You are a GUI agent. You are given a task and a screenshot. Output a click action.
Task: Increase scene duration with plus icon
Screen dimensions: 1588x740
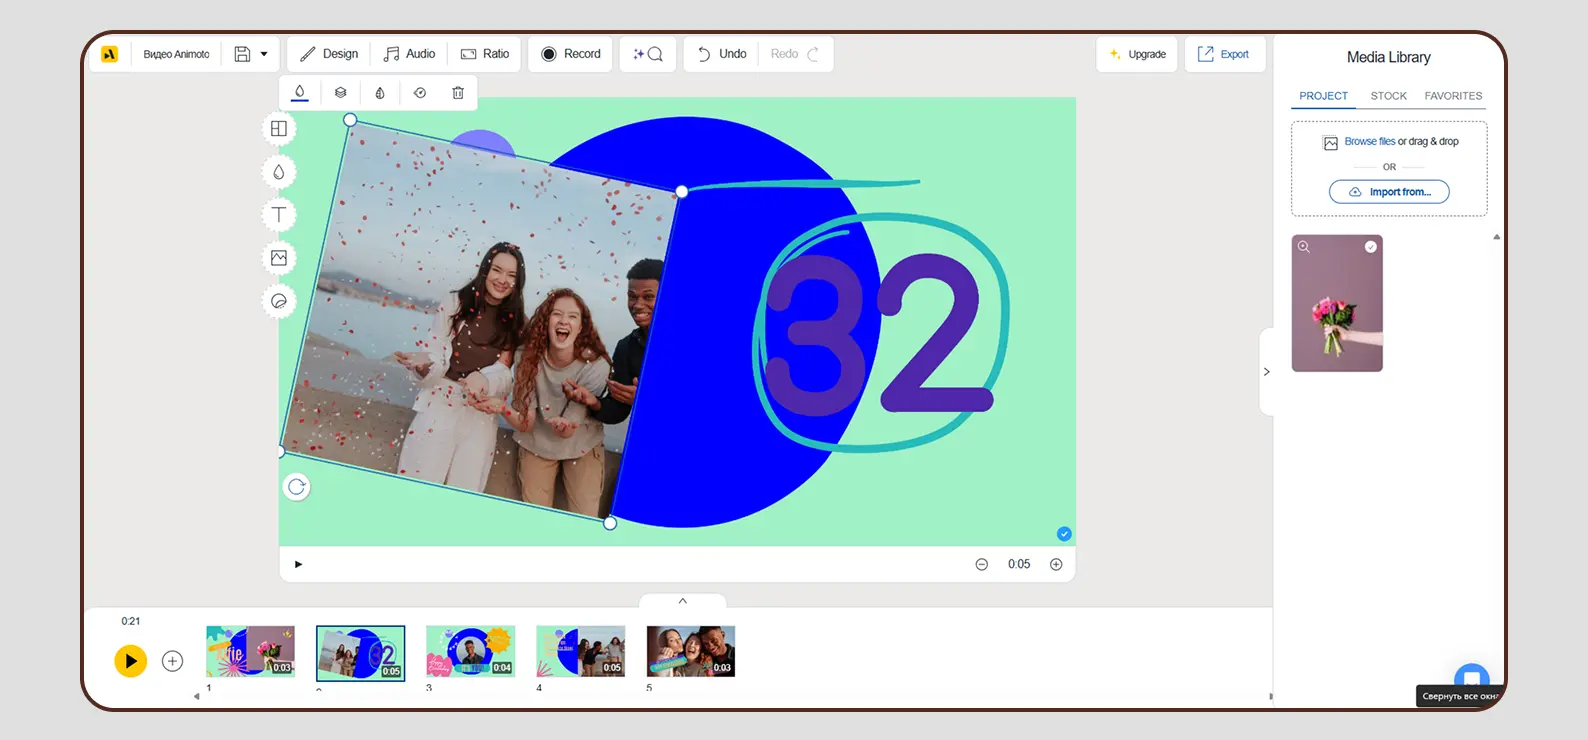(x=1056, y=564)
